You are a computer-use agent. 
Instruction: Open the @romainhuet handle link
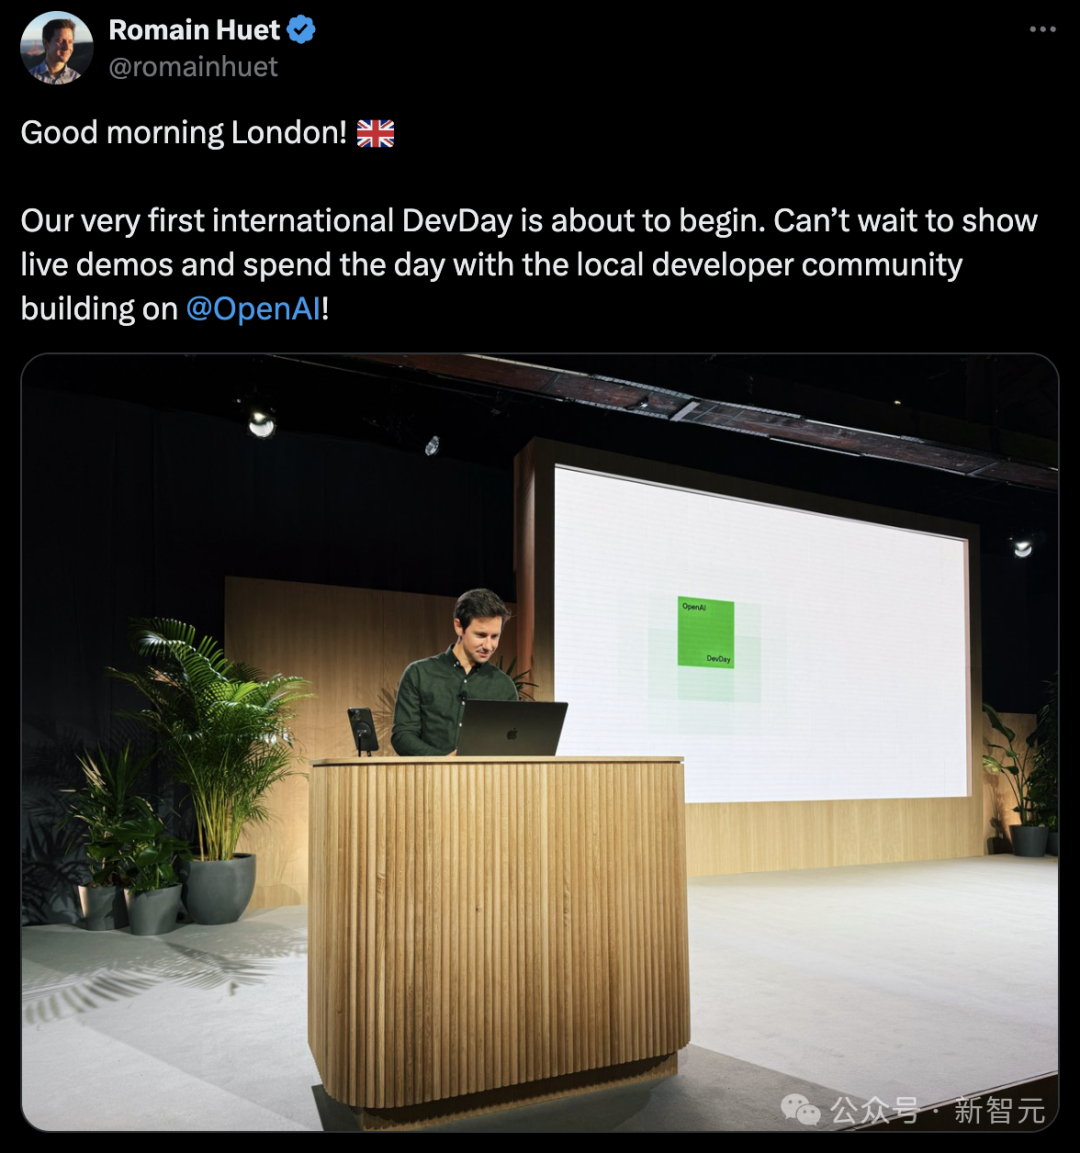pyautogui.click(x=193, y=67)
